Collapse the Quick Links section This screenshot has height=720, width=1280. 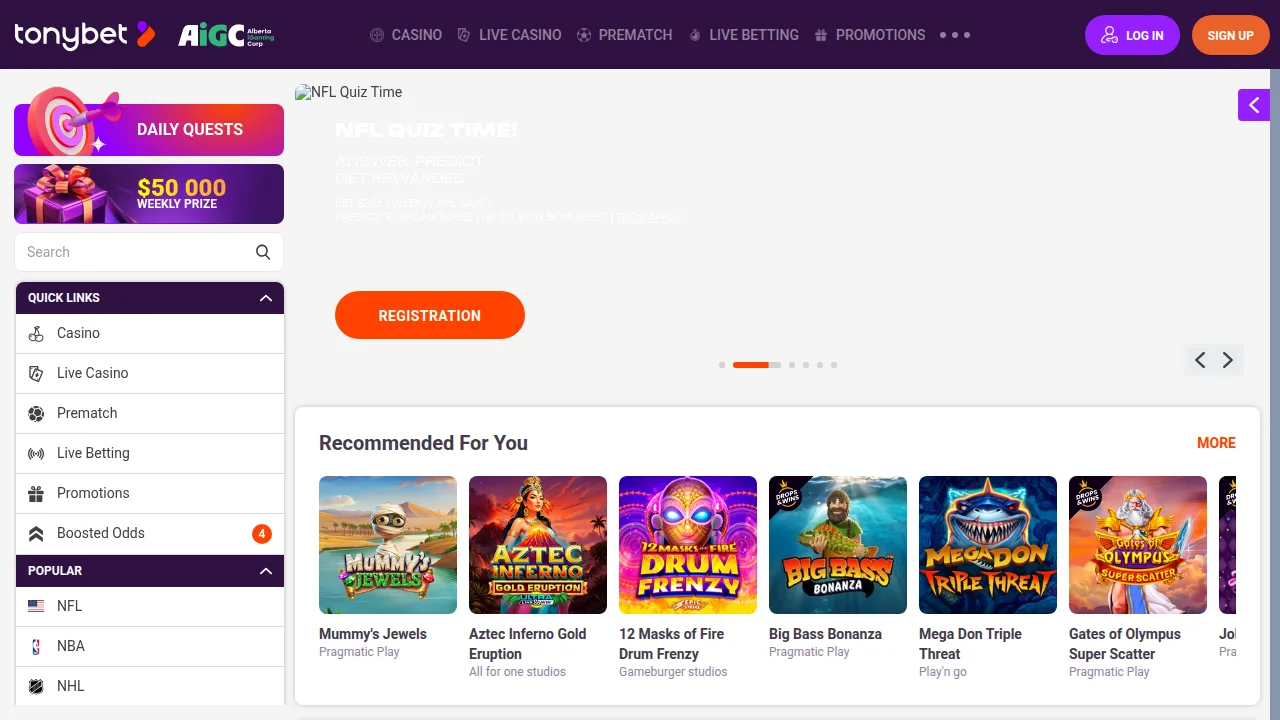tap(266, 298)
